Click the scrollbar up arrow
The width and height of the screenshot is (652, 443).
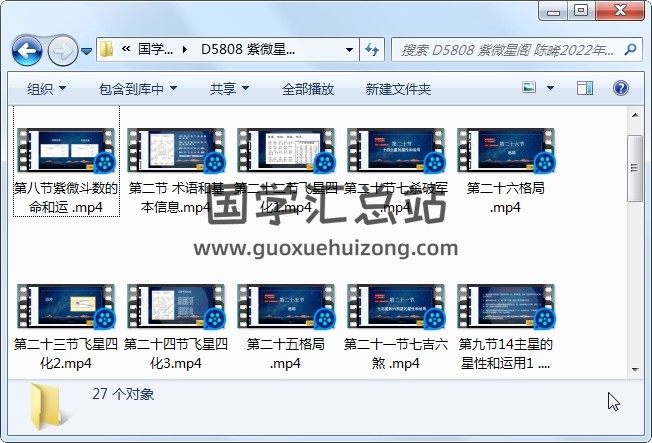635,115
